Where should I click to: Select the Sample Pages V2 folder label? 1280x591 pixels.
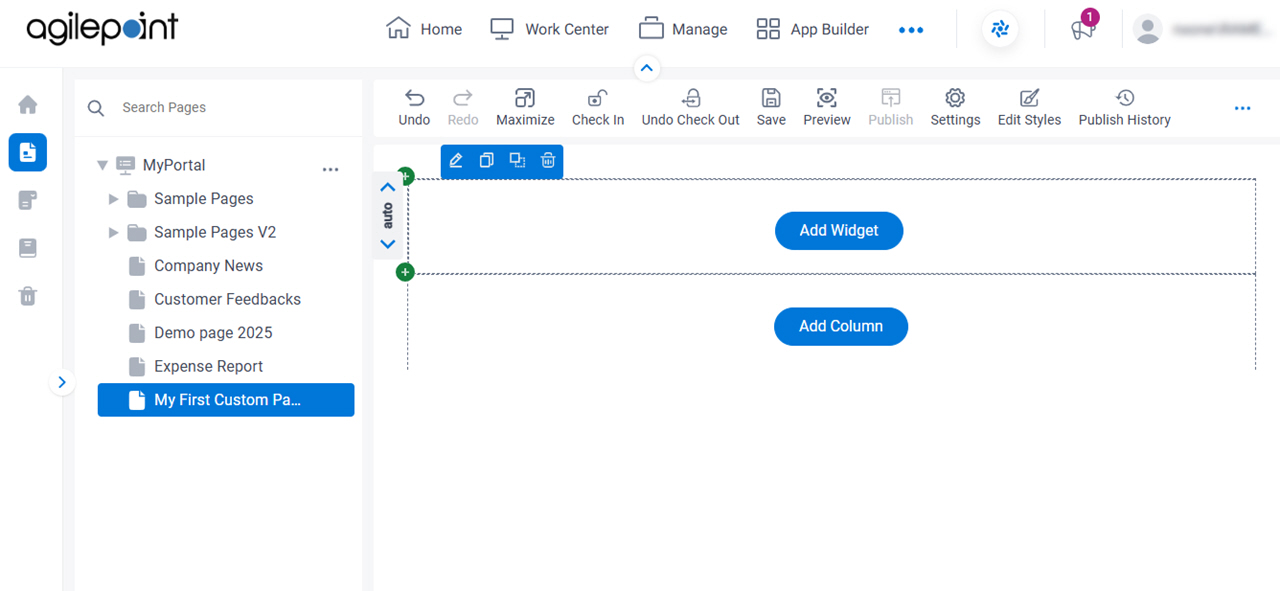pos(215,232)
